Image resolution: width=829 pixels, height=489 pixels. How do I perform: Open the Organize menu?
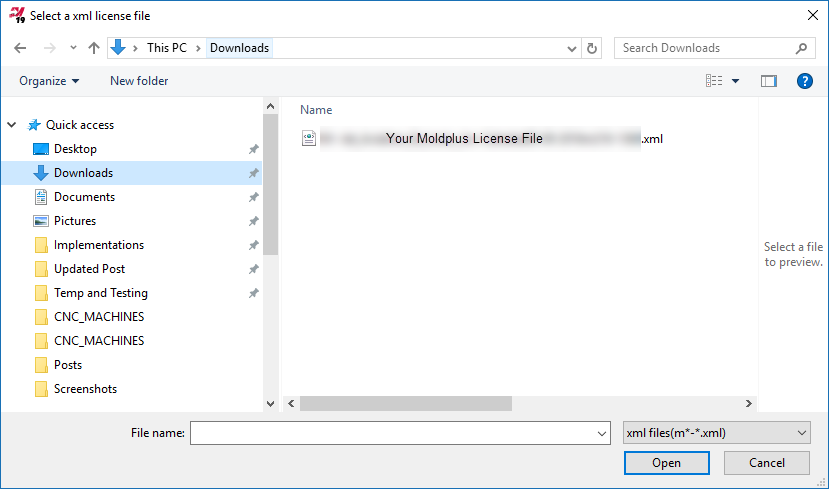[x=49, y=81]
